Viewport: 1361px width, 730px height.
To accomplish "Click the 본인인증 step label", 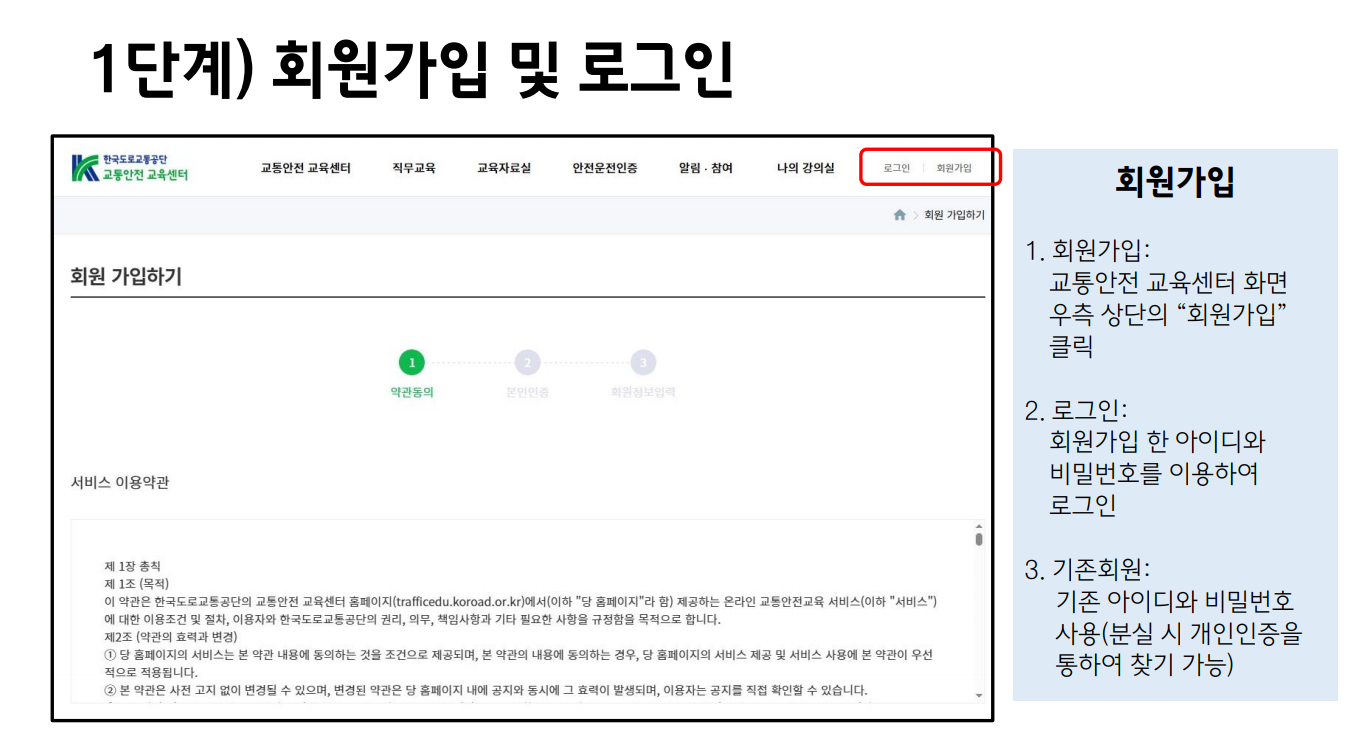I will point(527,393).
